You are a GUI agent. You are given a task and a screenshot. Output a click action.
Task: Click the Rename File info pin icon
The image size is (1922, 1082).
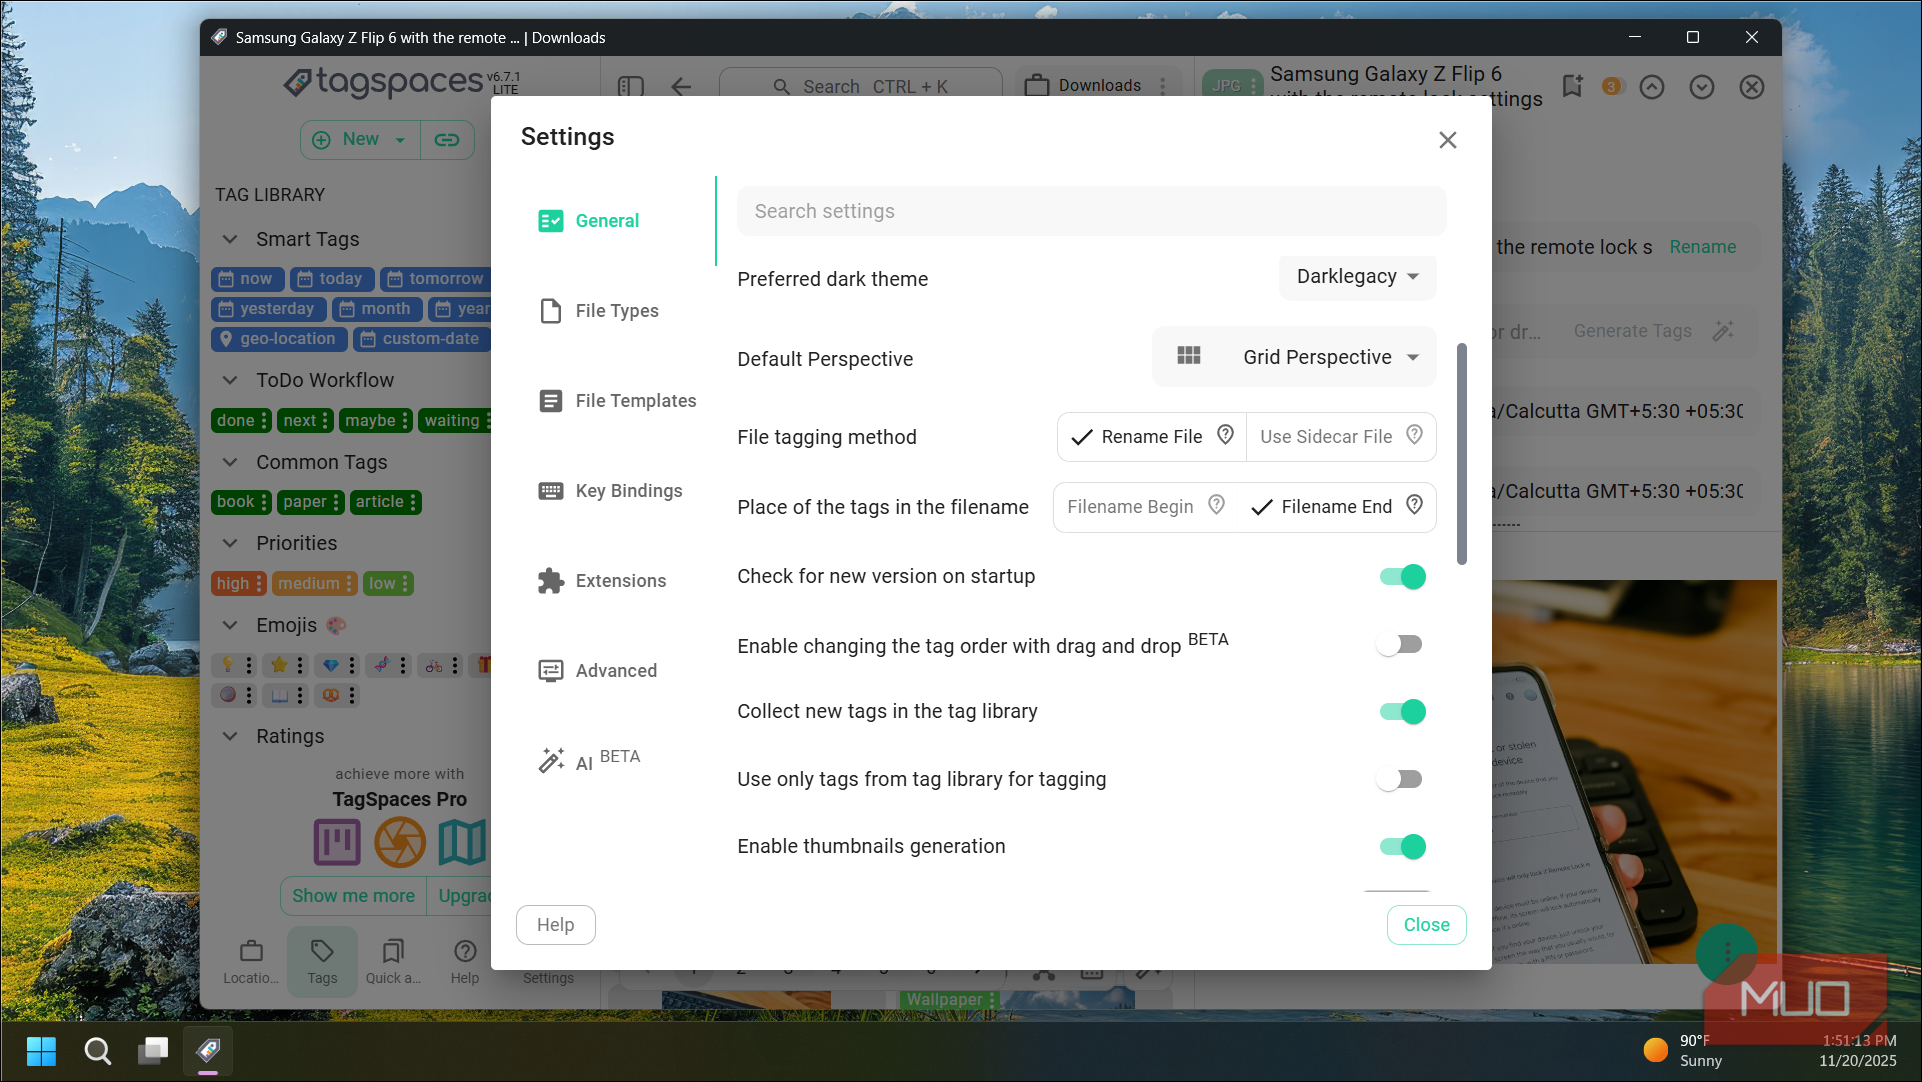coord(1225,435)
